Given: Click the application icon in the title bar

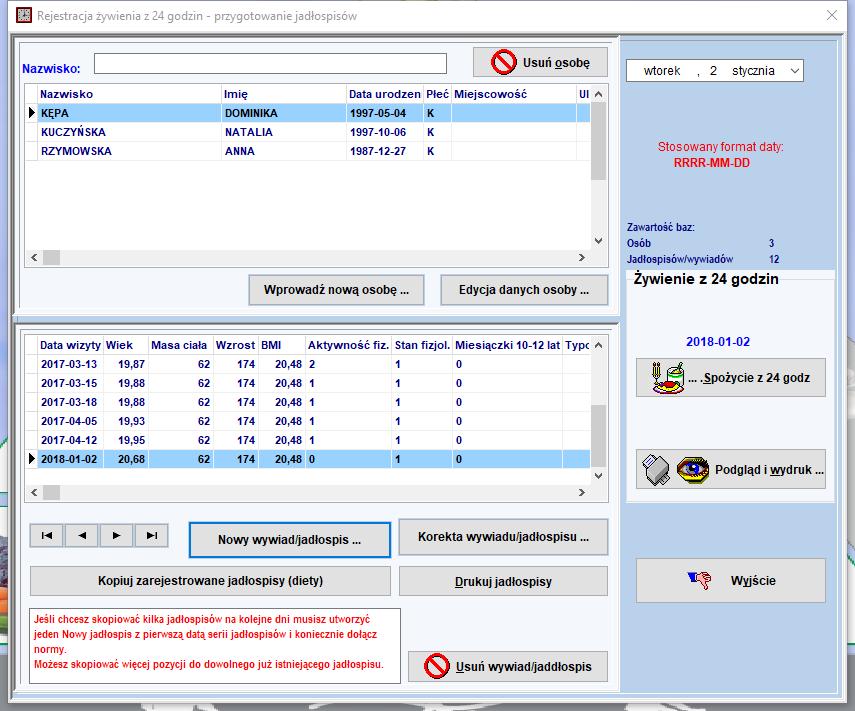Looking at the screenshot, I should [23, 15].
